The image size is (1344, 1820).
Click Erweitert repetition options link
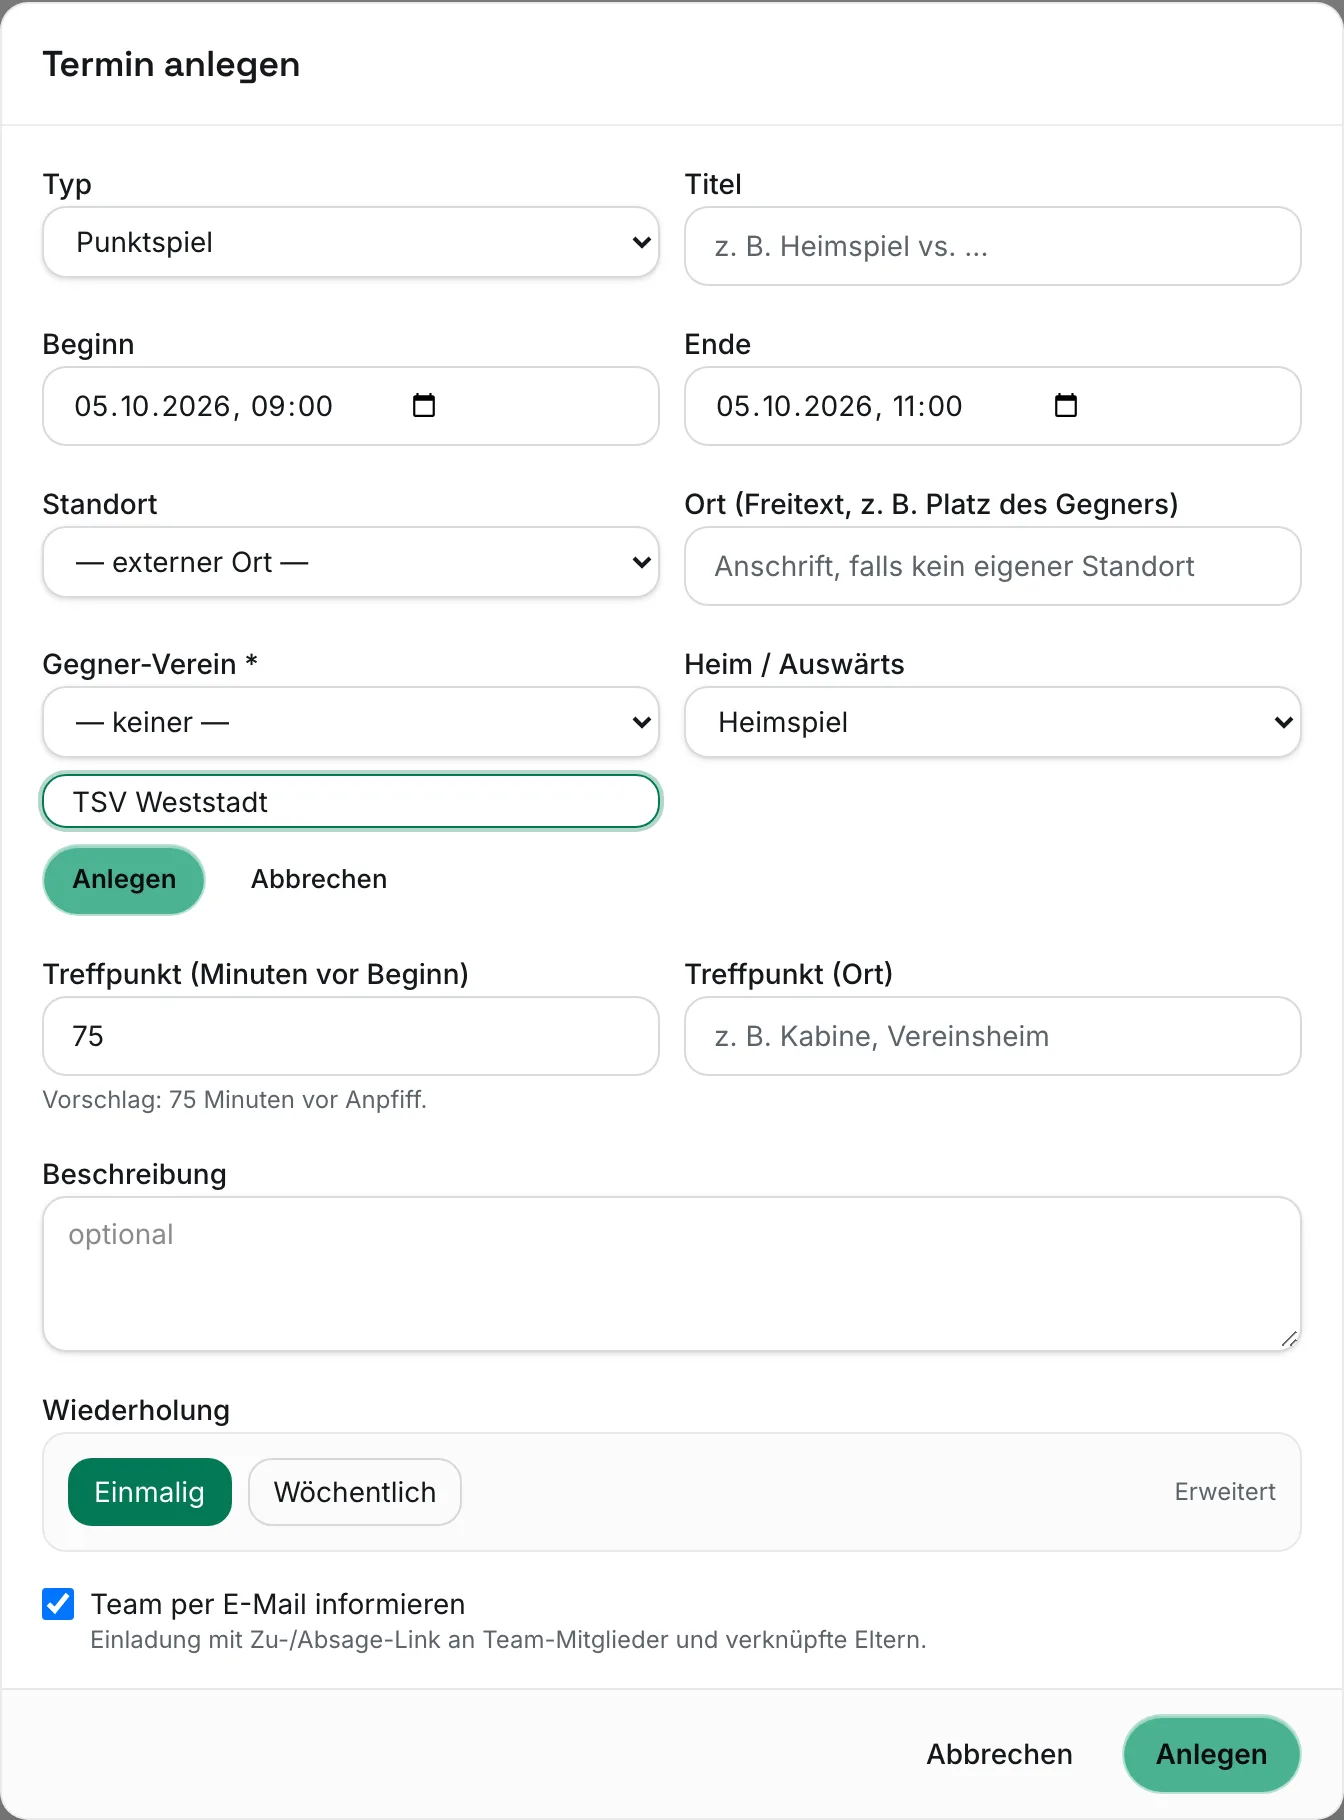(1225, 1492)
